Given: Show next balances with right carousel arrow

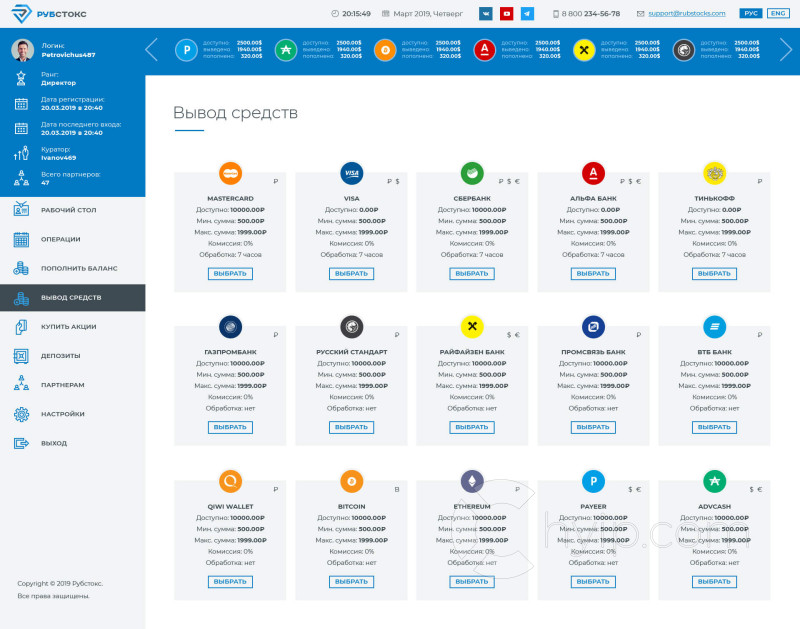Looking at the screenshot, I should (786, 50).
